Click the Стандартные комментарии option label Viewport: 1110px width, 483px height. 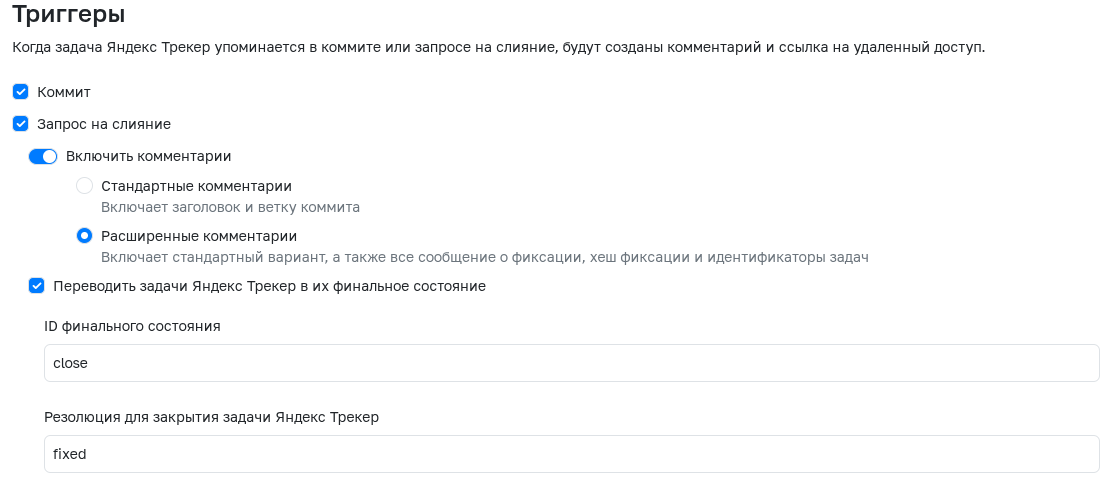click(197, 186)
